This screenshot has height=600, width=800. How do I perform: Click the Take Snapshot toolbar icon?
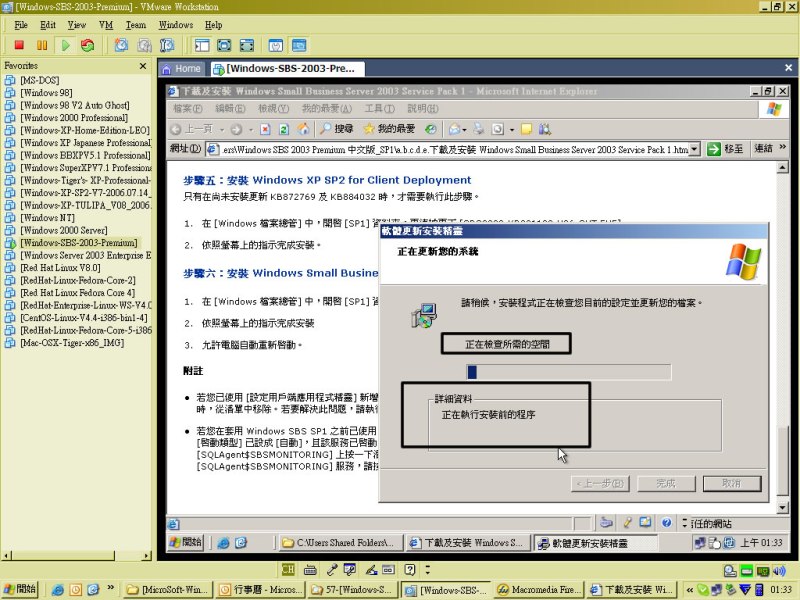(x=121, y=45)
